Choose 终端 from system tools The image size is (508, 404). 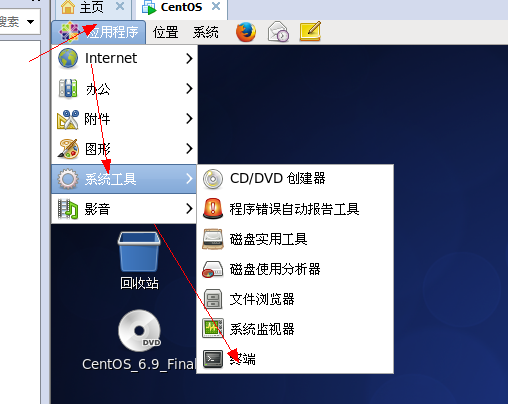[295, 359]
